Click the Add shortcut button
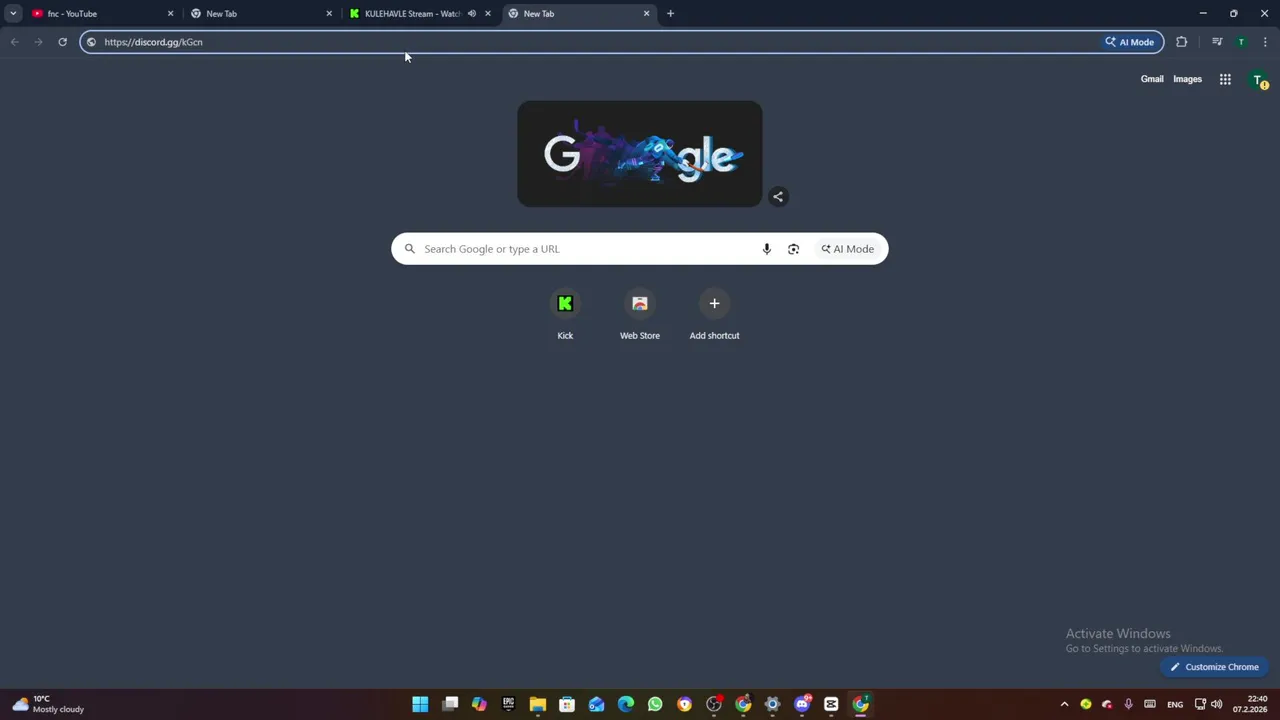Screen dimensions: 1280x720 pos(714,314)
